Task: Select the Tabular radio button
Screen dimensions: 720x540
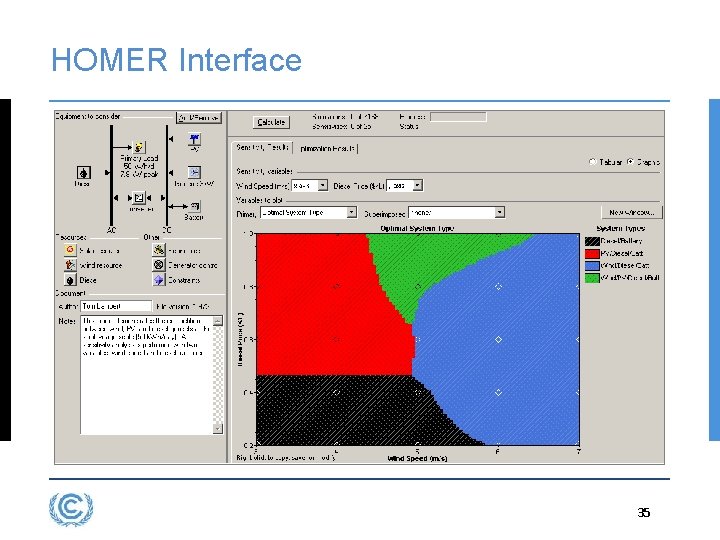Action: 592,162
